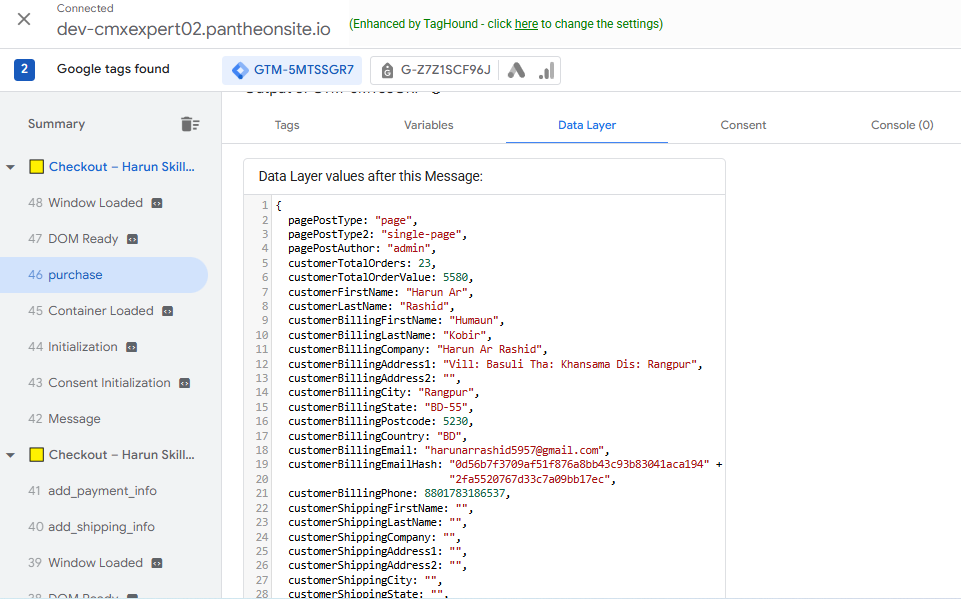Click the blue badge showing 2 tags found
961x599 pixels.
point(25,69)
